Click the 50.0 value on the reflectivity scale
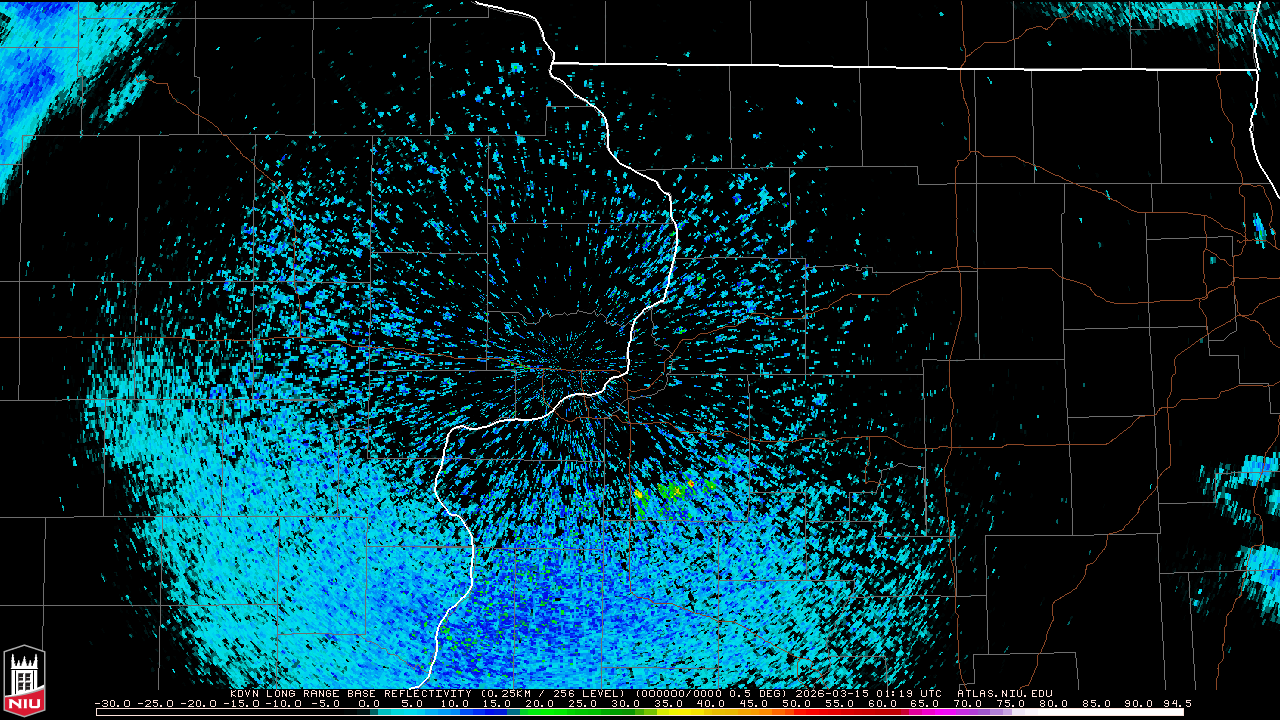 (x=796, y=704)
